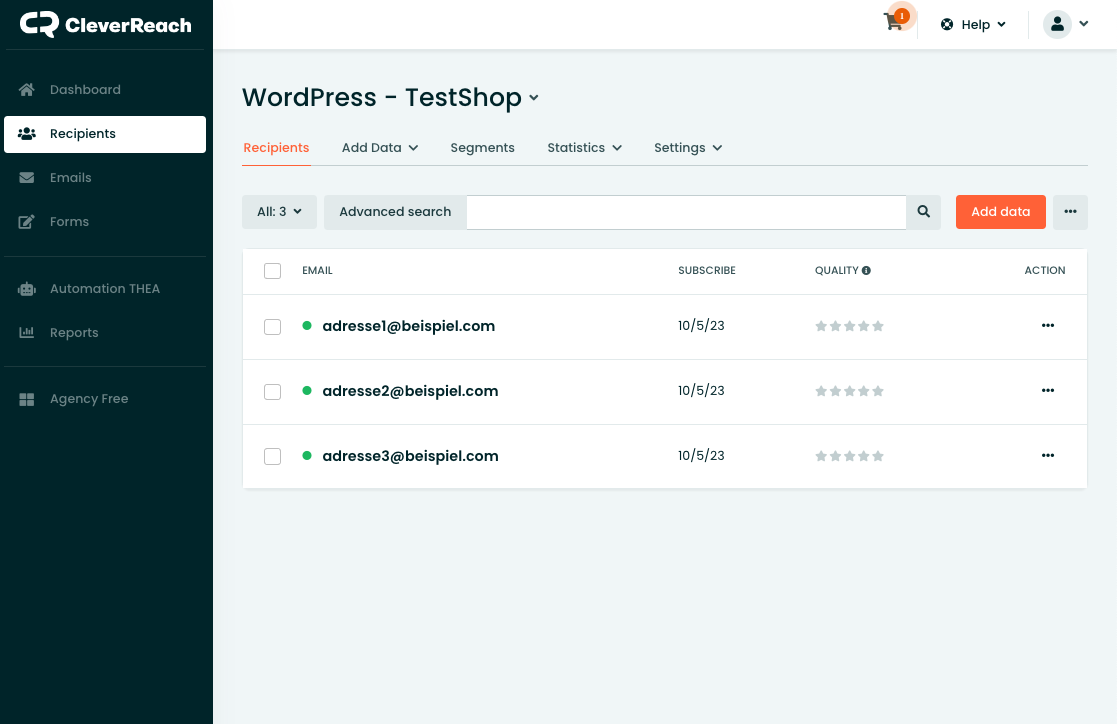Click subscribe date 10/5/23 for adresse1@beispiel.com
This screenshot has width=1117, height=724.
(x=701, y=326)
